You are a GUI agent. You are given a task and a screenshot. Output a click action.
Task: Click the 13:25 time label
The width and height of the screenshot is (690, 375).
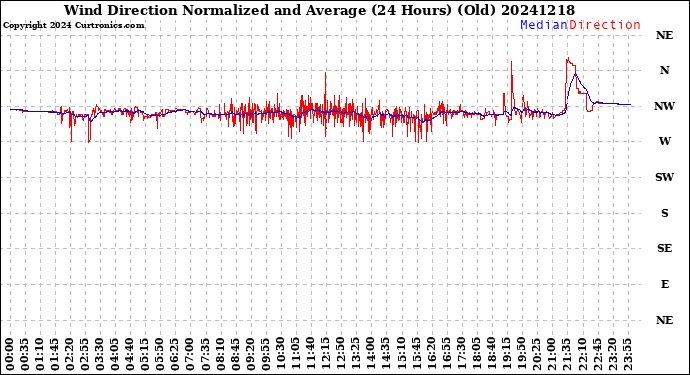pyautogui.click(x=356, y=355)
